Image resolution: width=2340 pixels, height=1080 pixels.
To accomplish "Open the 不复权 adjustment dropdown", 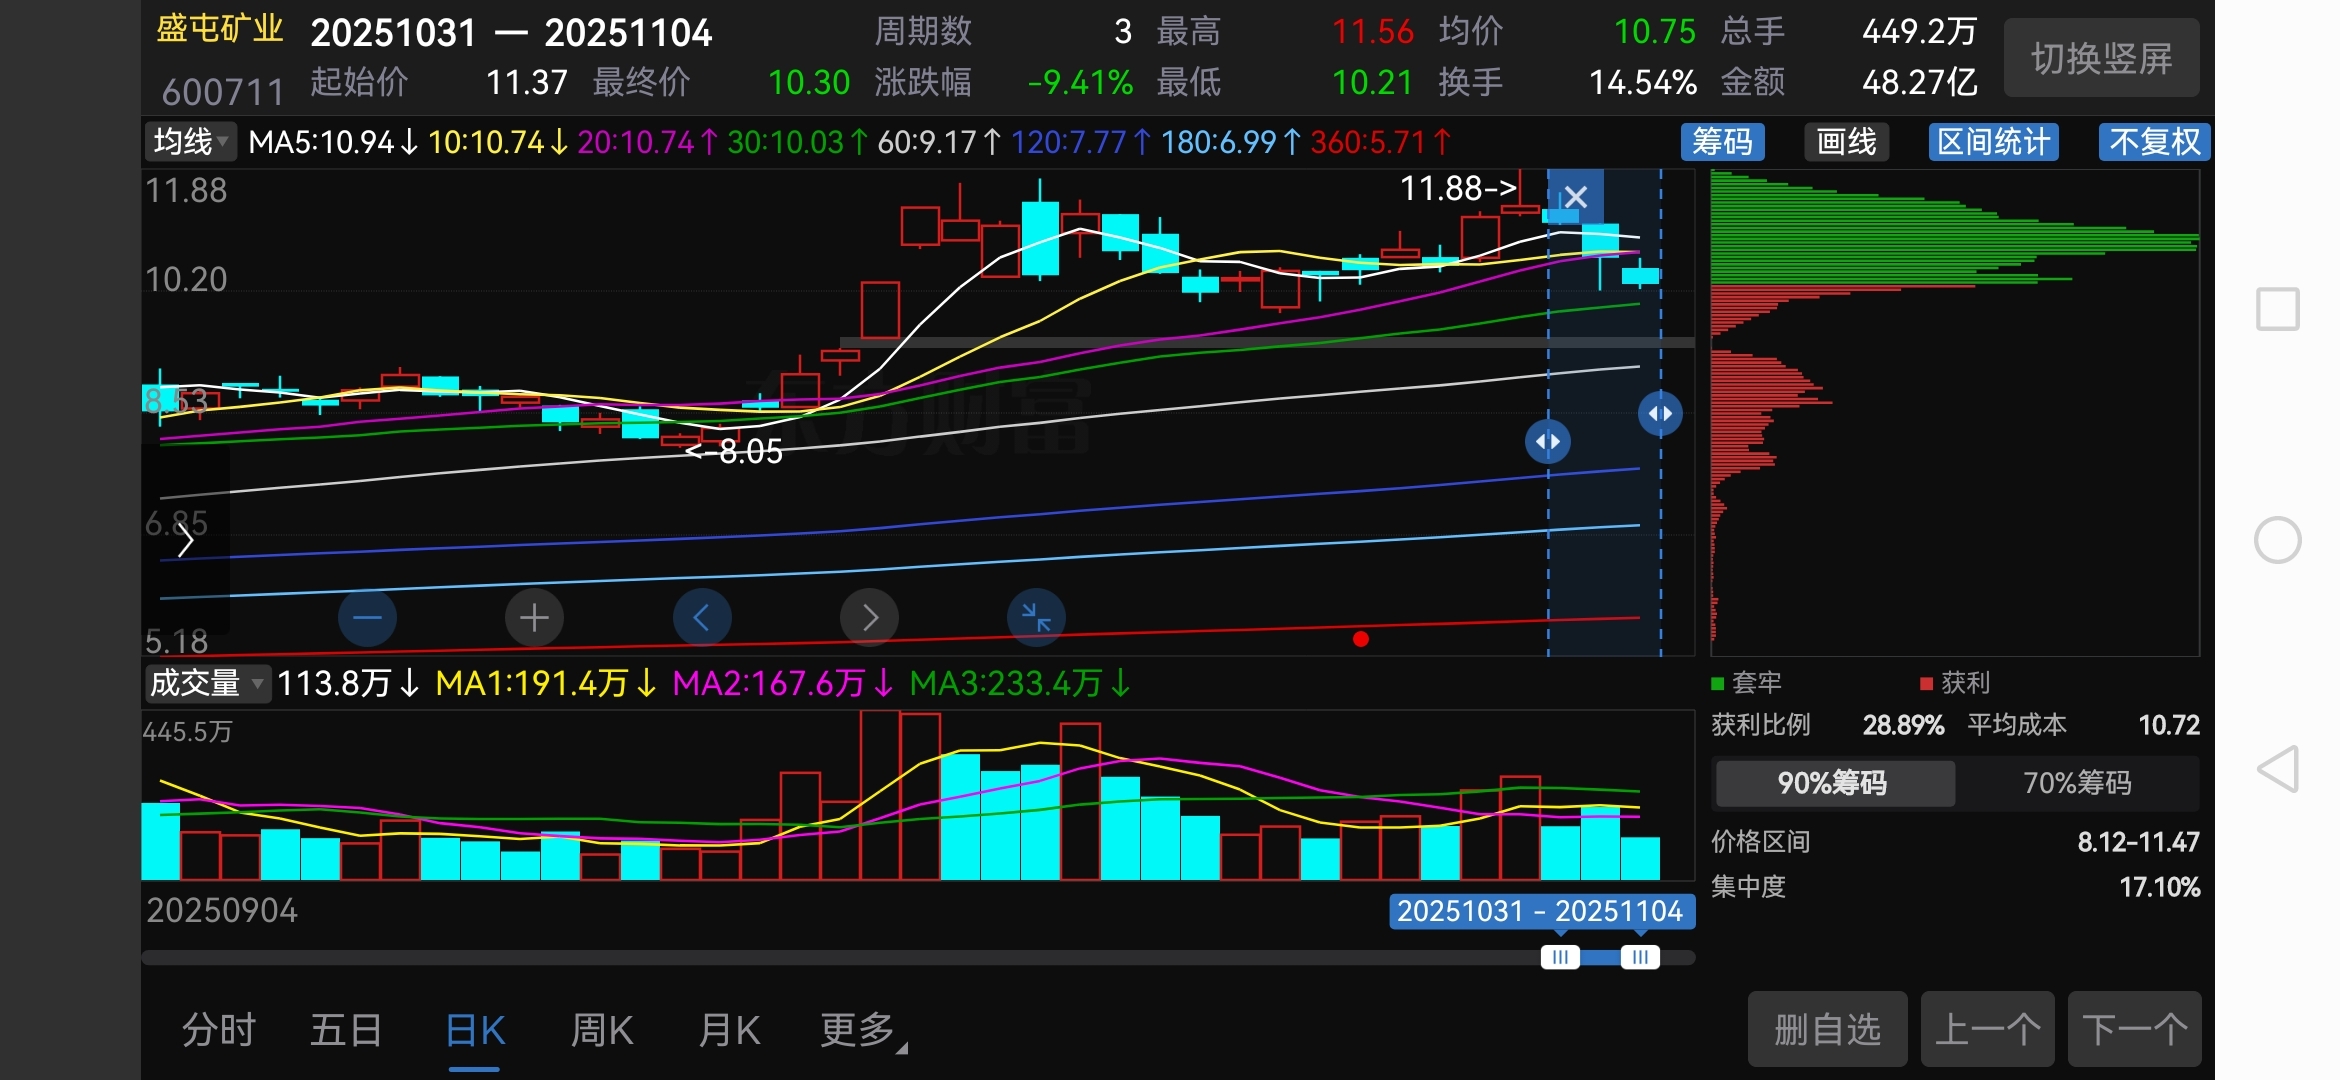I will pyautogui.click(x=2154, y=142).
